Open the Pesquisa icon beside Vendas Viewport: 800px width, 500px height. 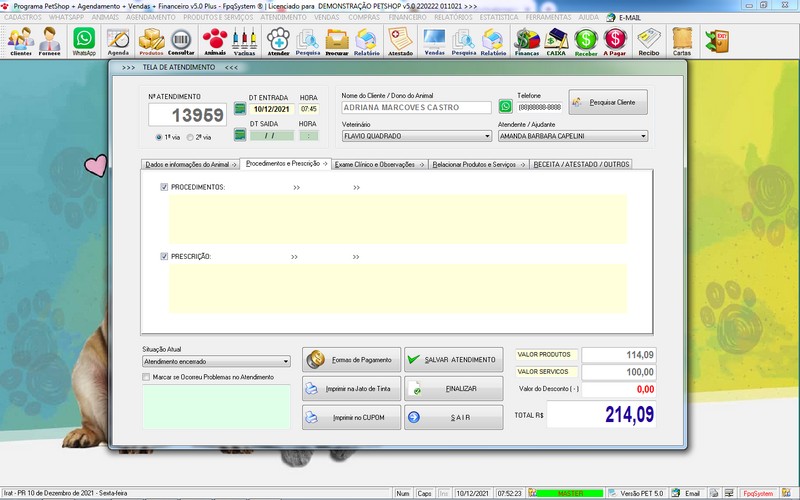pyautogui.click(x=464, y=41)
